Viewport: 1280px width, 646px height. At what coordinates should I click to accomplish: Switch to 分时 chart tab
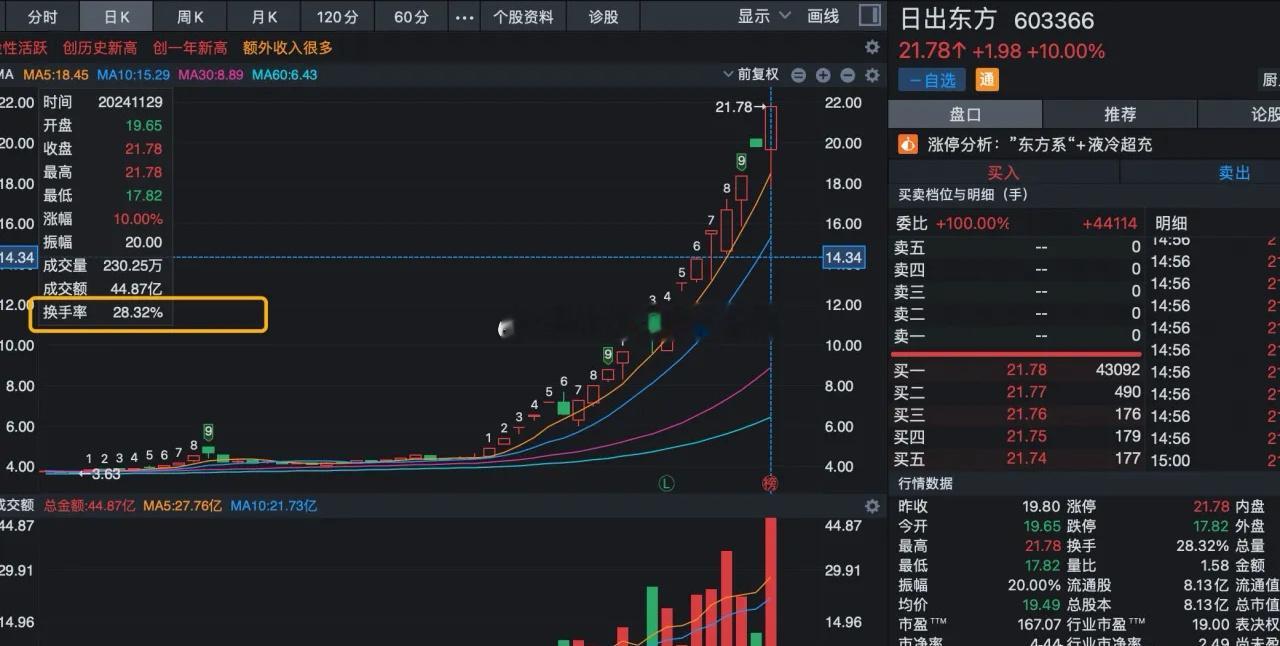42,17
